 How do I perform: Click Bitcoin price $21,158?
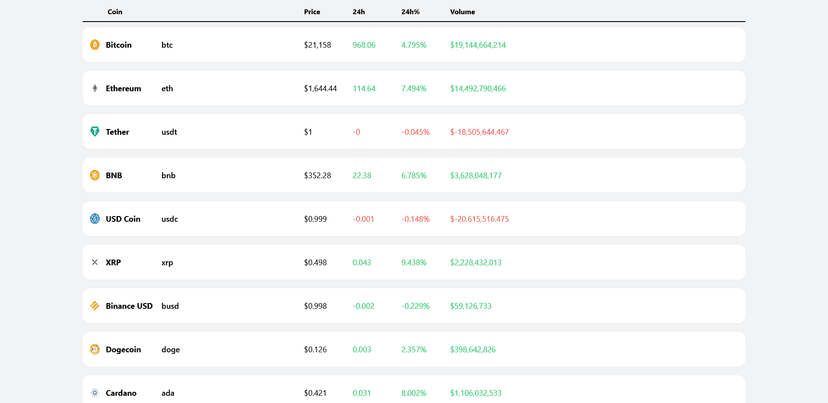click(x=317, y=45)
